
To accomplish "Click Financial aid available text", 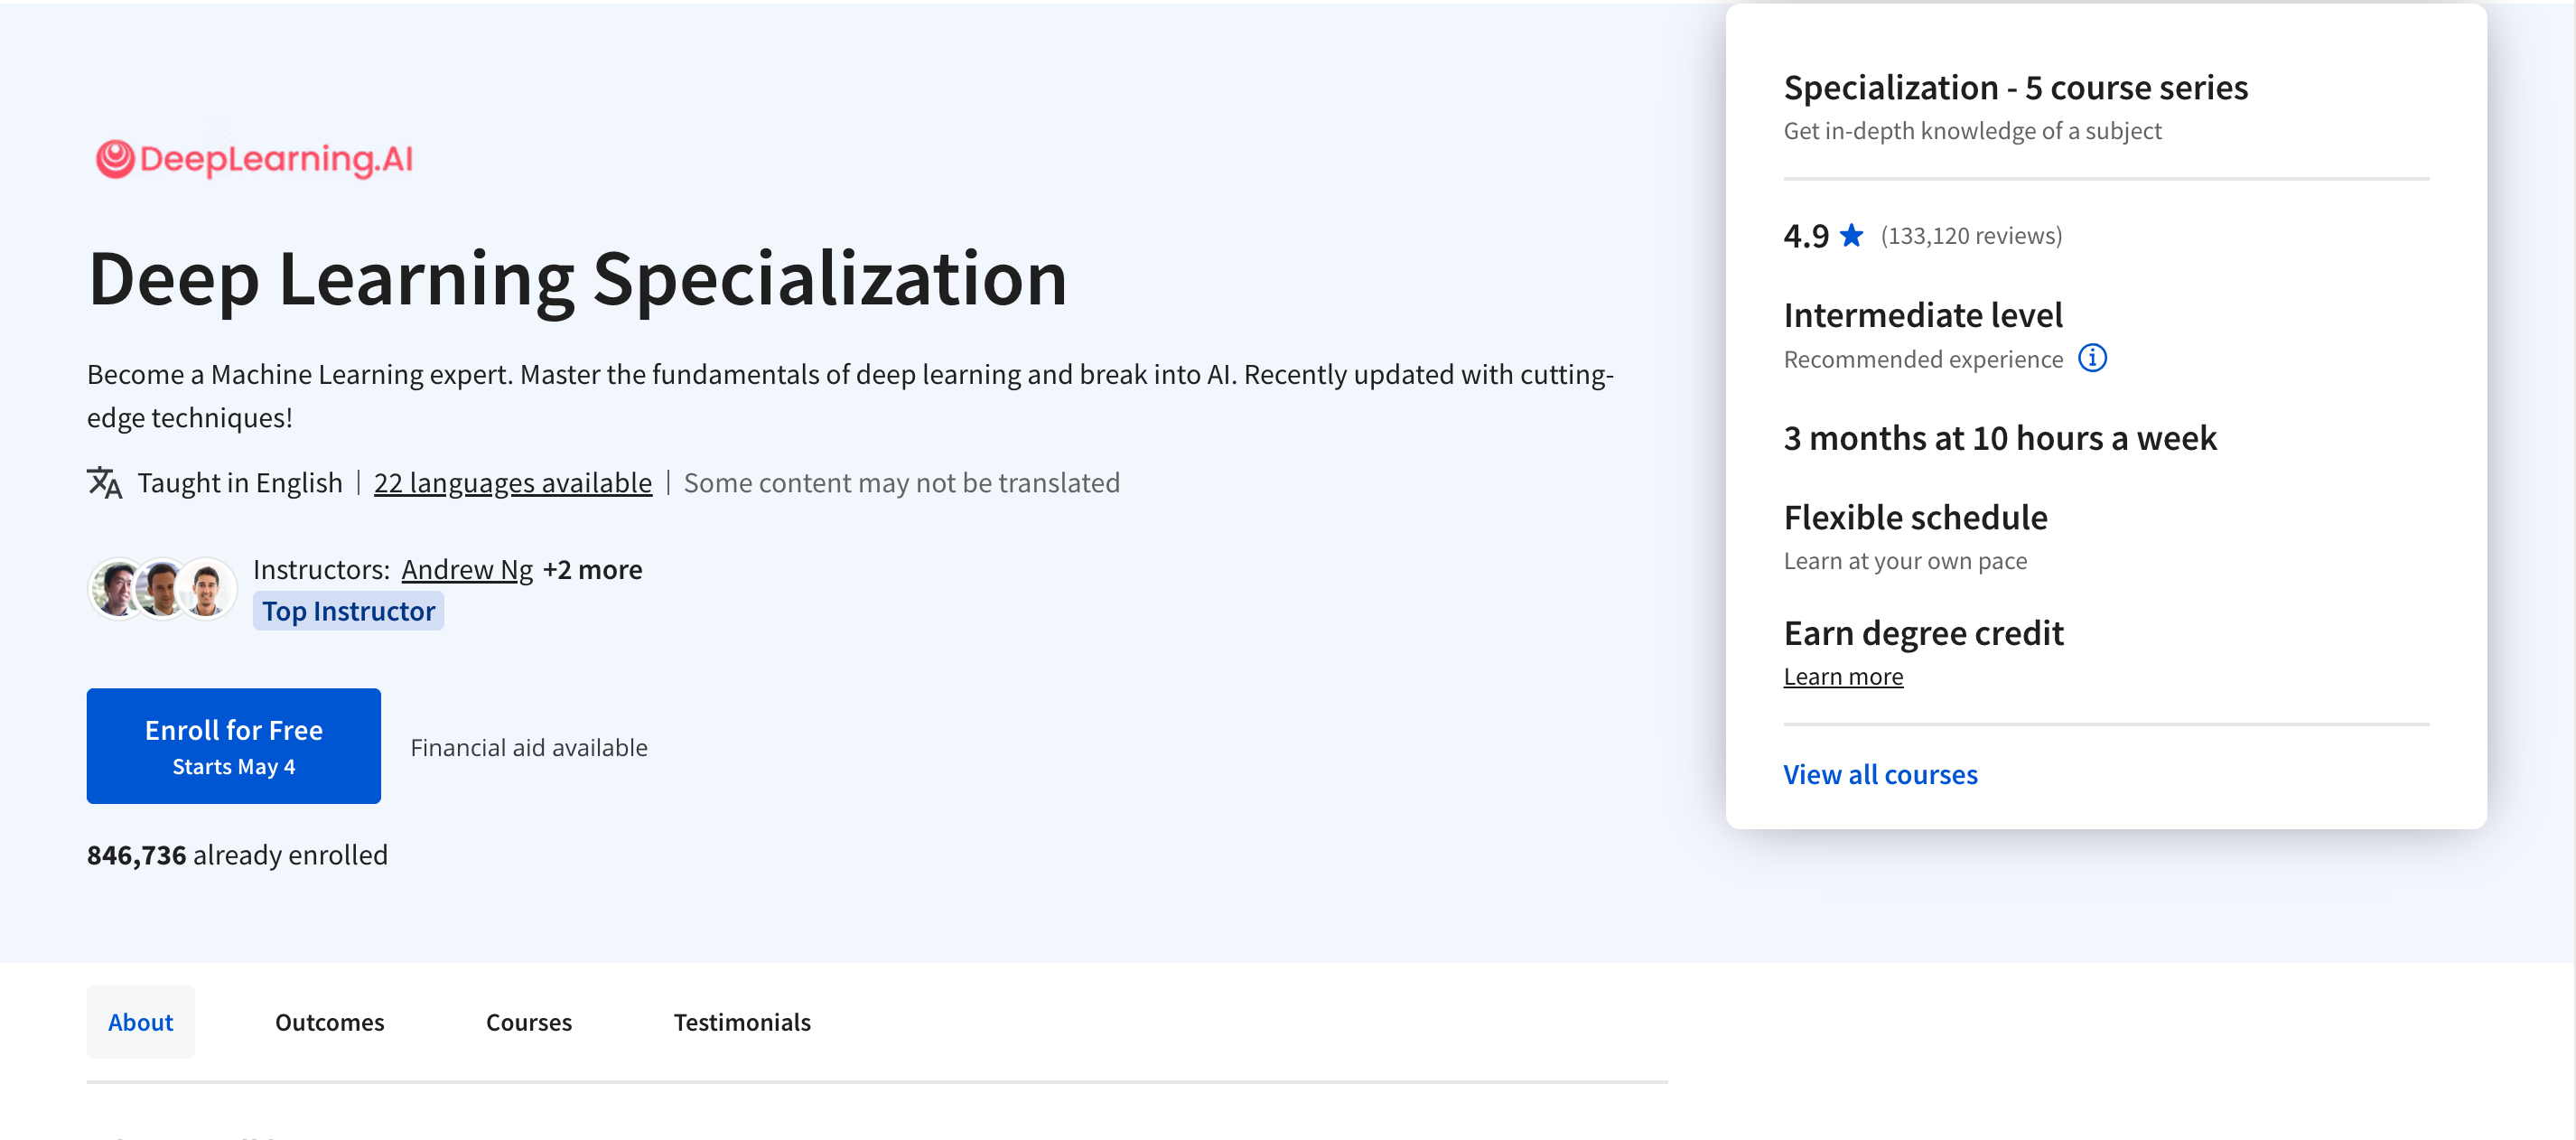I will point(529,747).
